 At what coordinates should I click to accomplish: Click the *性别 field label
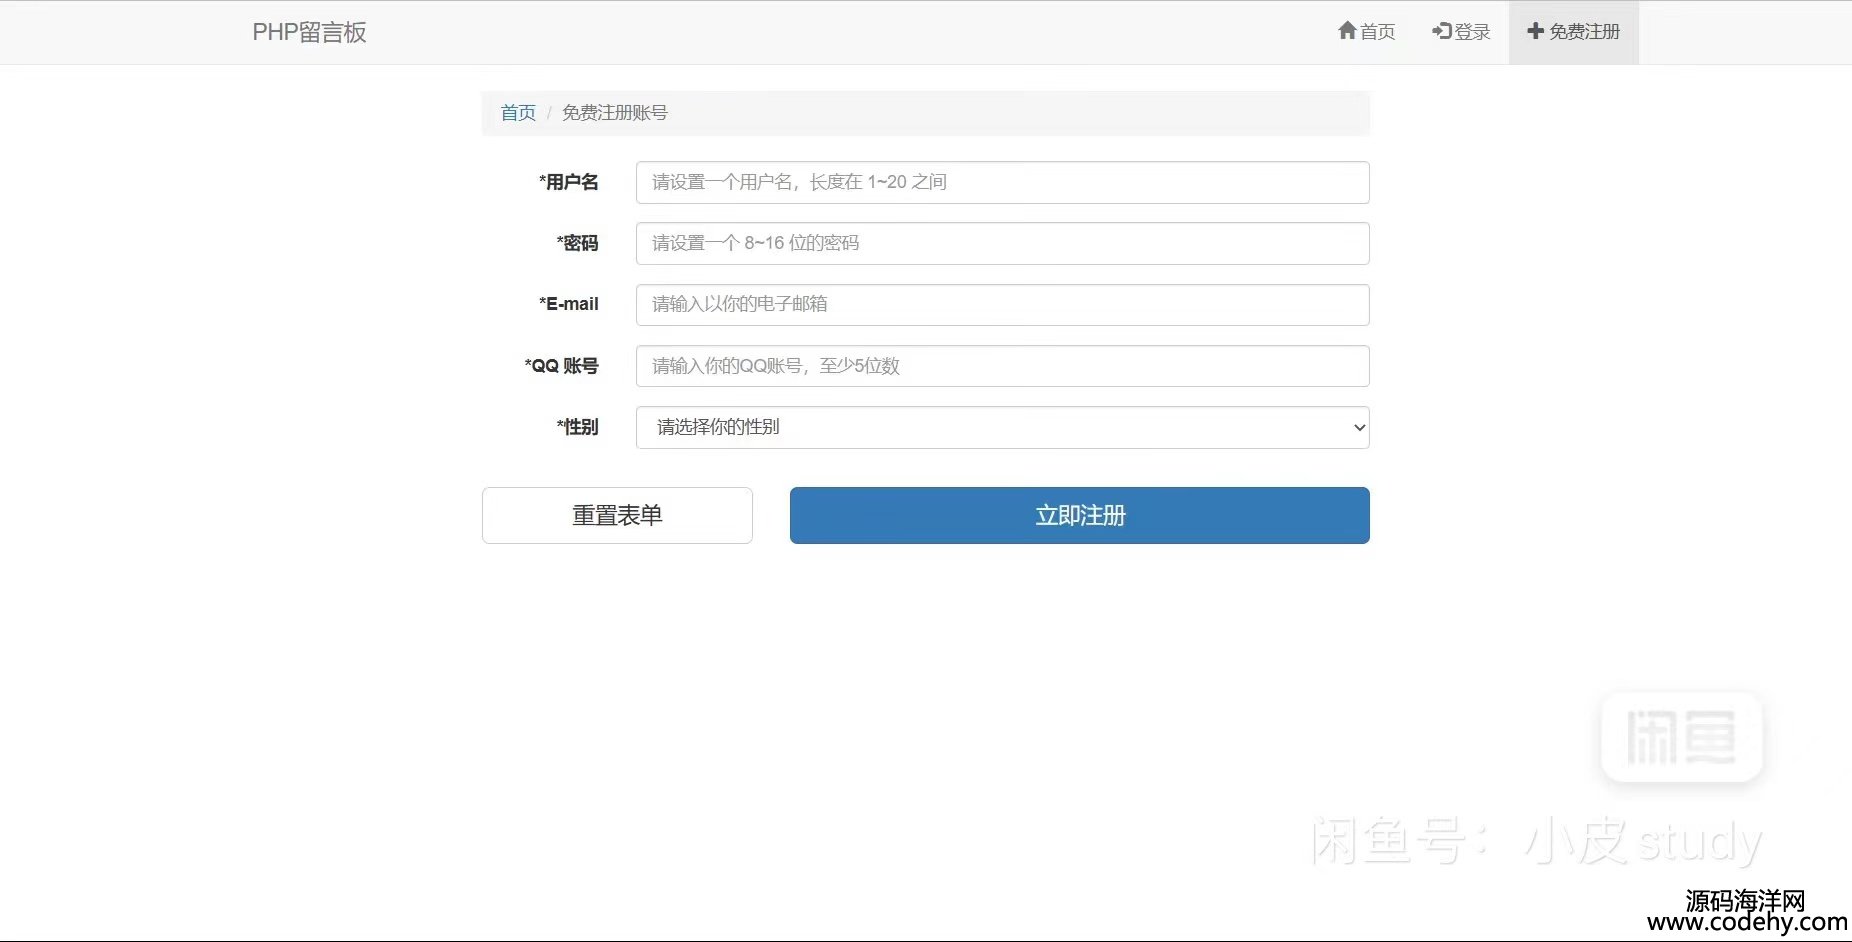coord(577,427)
